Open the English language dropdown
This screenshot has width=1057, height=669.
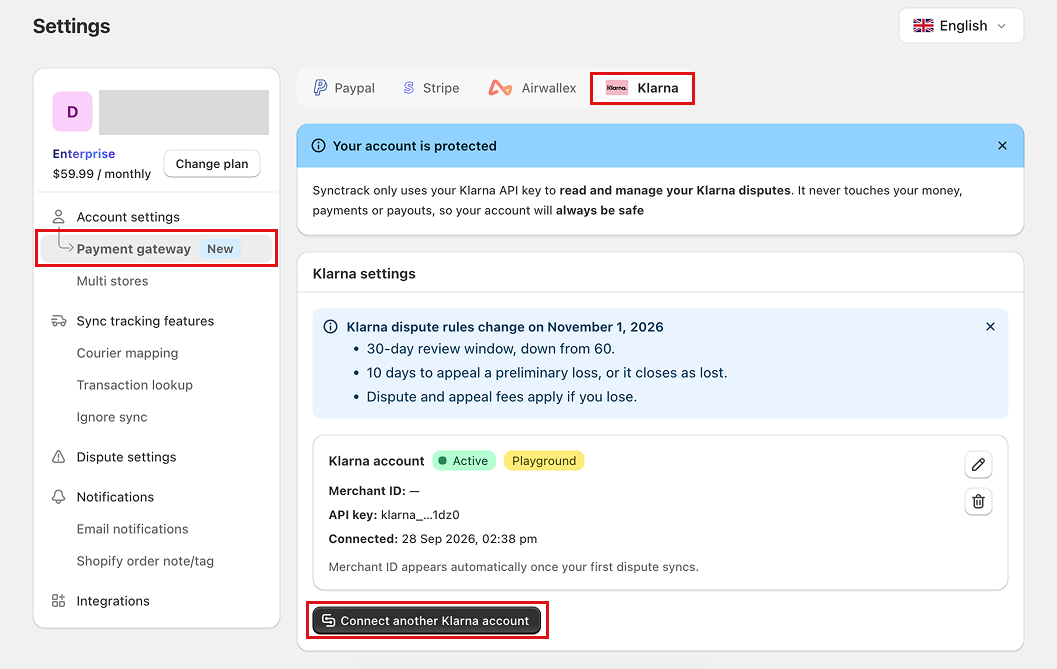tap(961, 26)
